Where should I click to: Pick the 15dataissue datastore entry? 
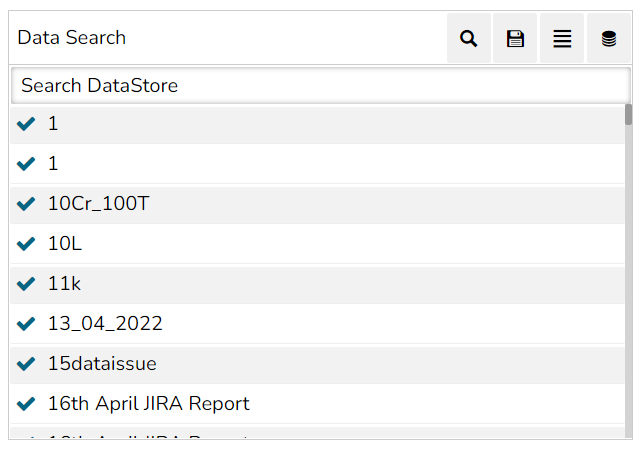(102, 364)
